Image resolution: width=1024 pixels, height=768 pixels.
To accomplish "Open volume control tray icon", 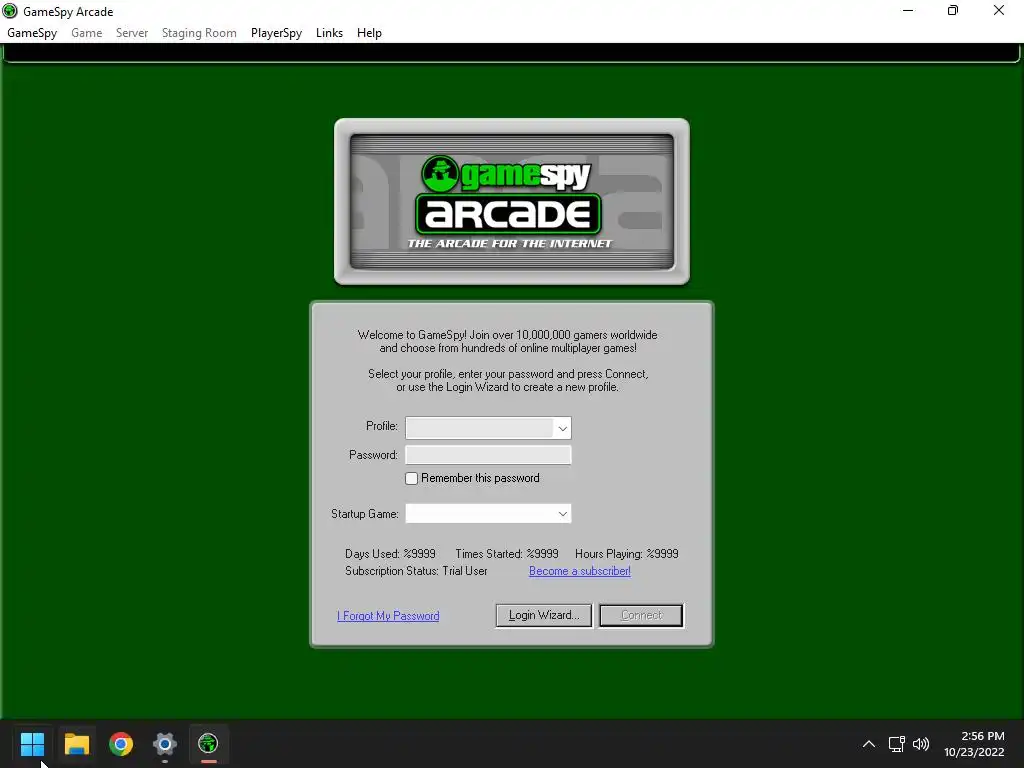I will coord(921,744).
